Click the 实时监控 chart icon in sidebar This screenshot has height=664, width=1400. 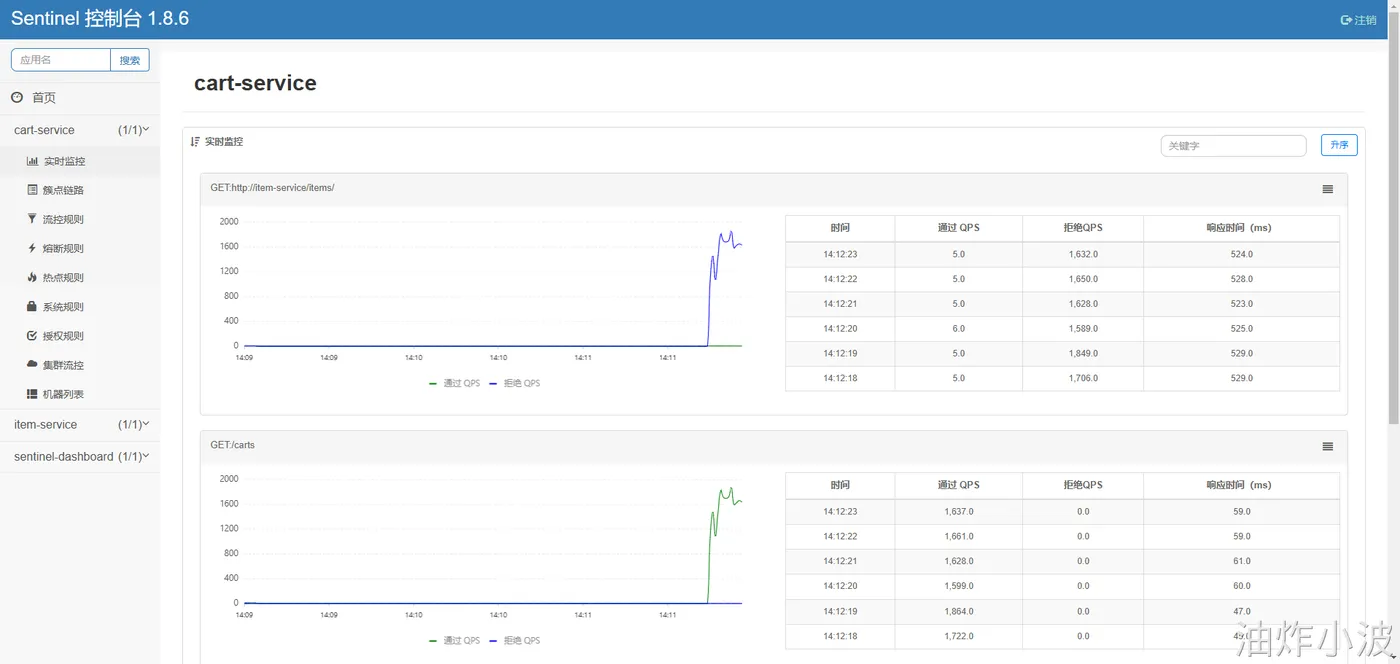click(x=32, y=161)
